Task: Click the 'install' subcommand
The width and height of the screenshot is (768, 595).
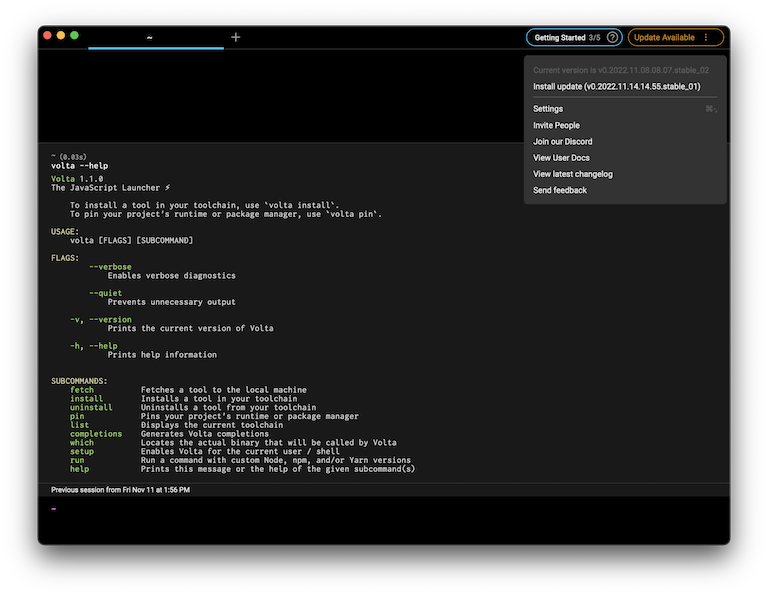Action: (x=86, y=399)
